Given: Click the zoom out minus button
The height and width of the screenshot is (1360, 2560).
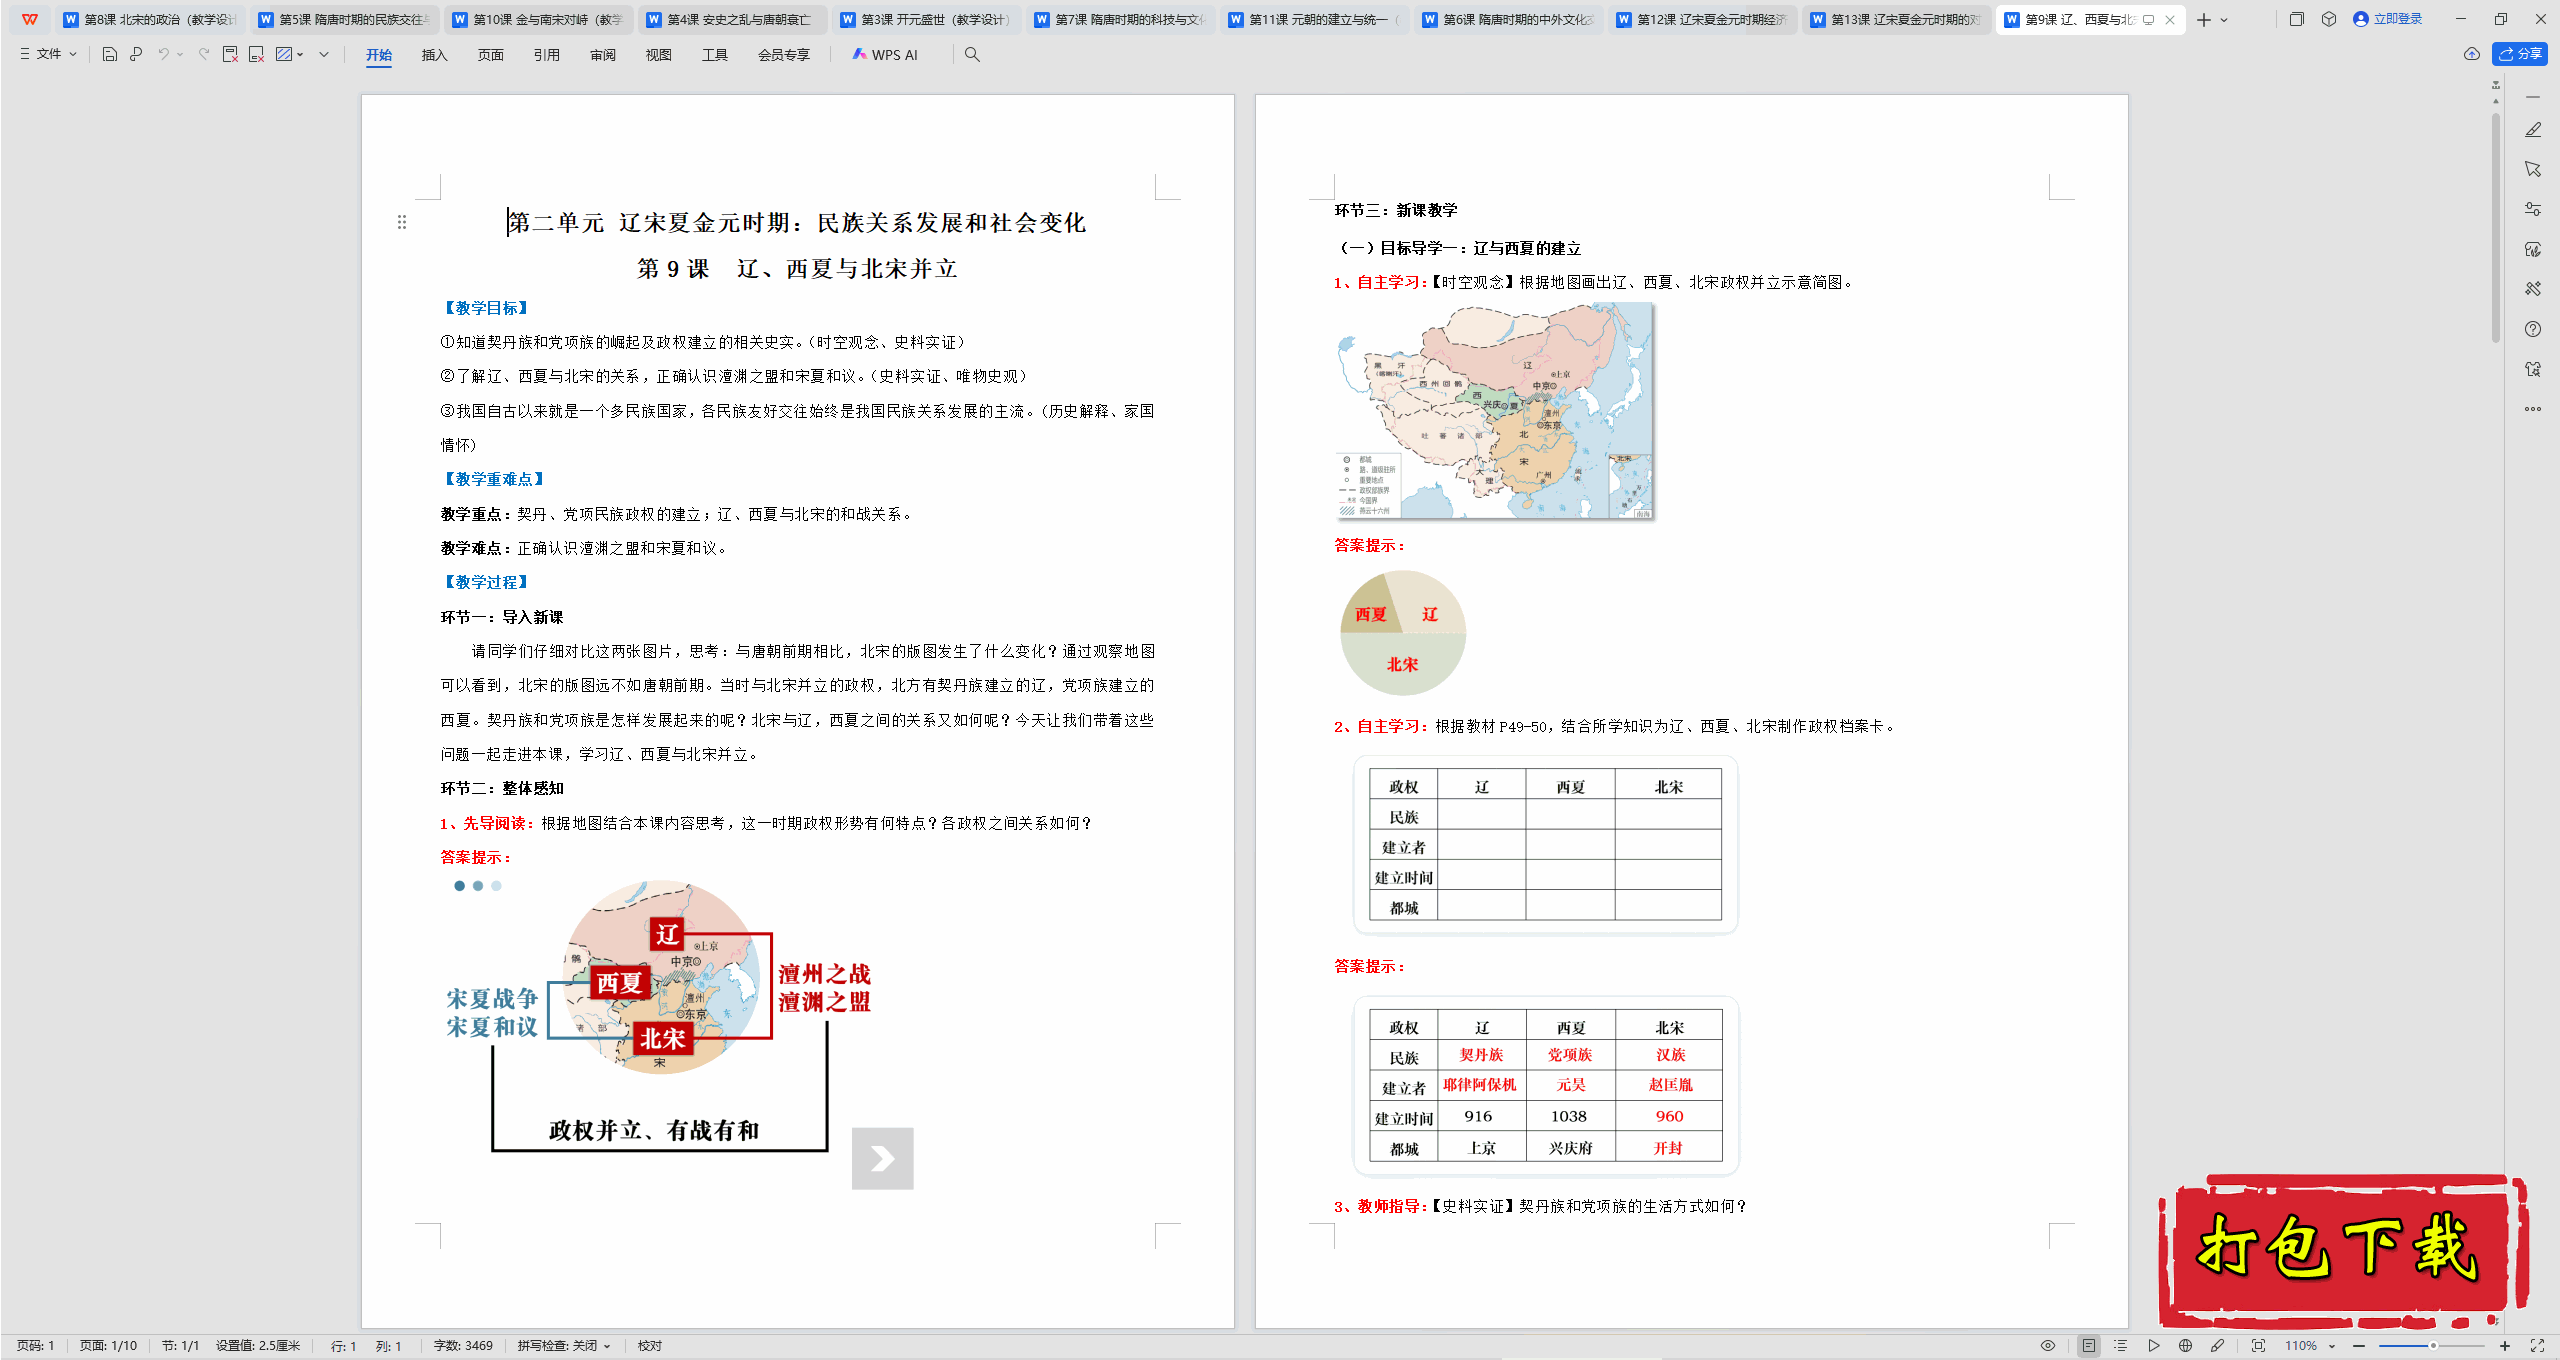Looking at the screenshot, I should coord(2360,1346).
